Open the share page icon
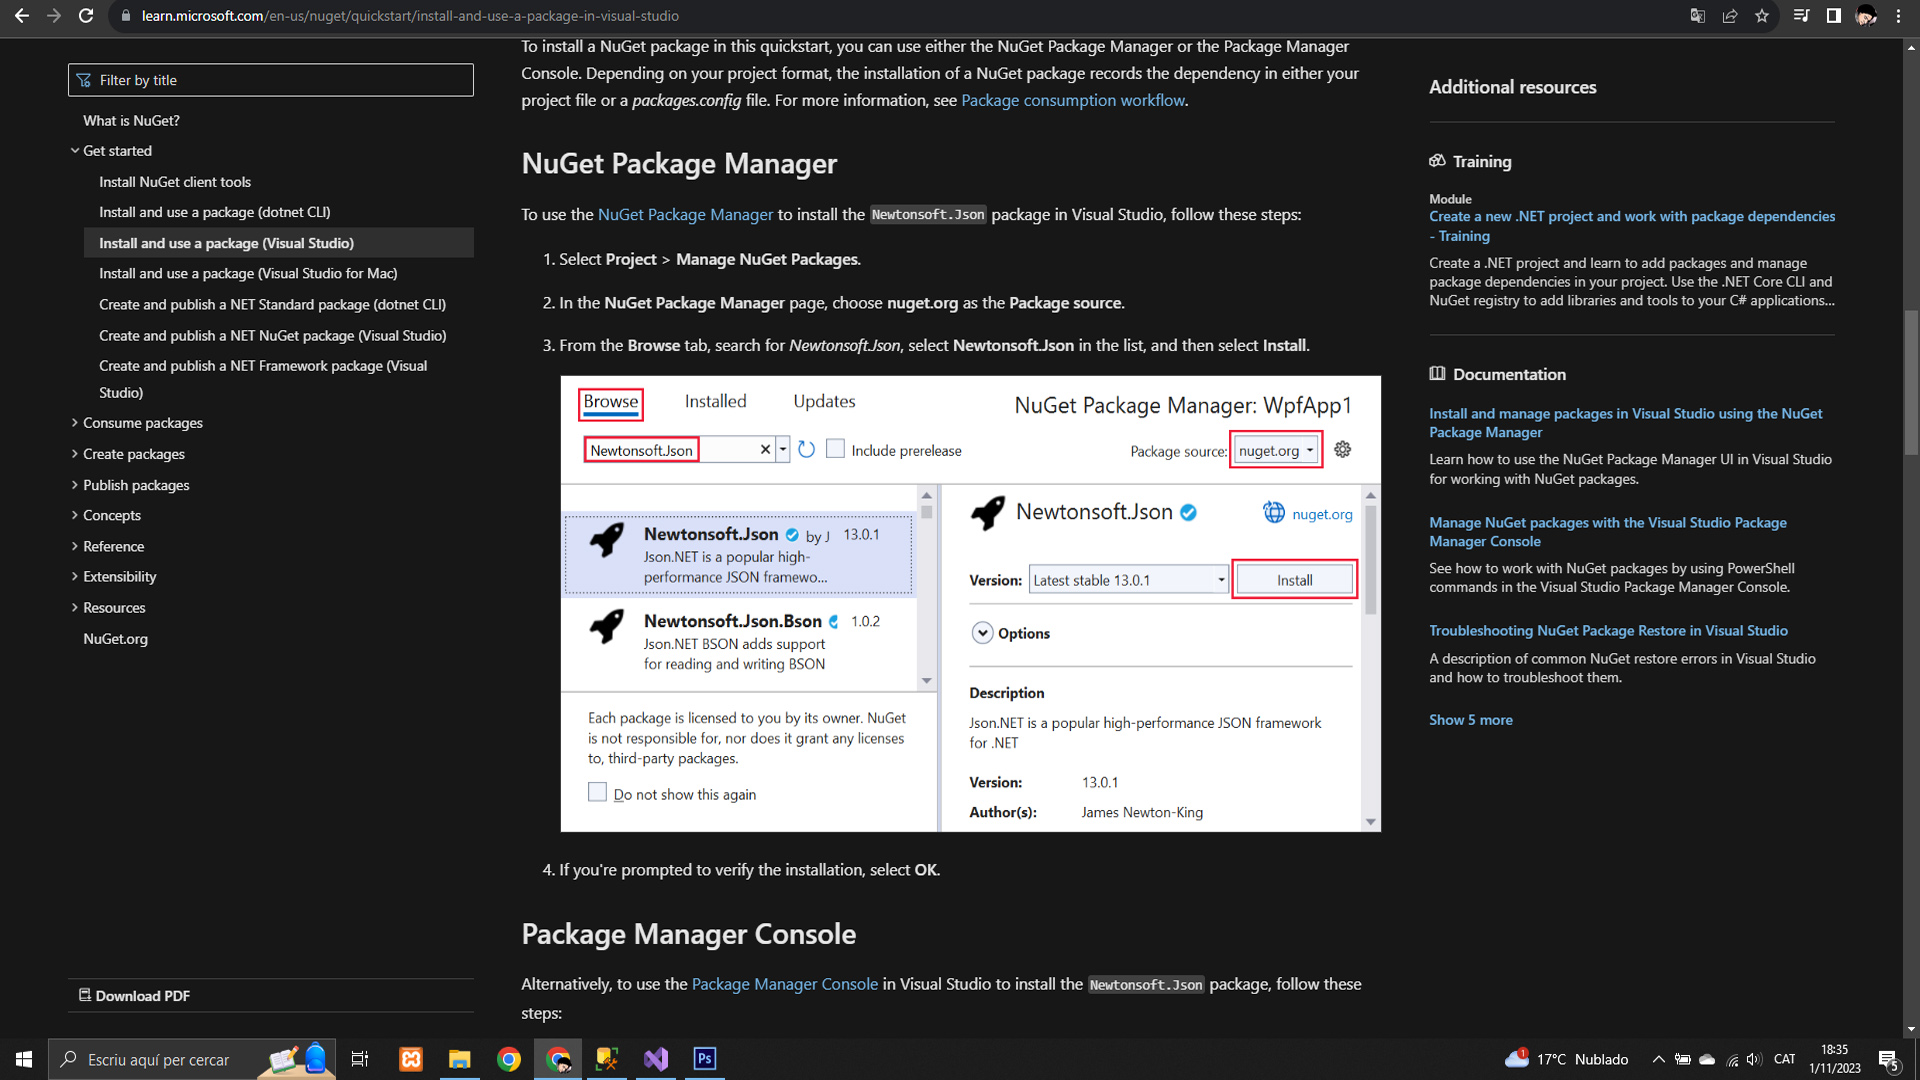The width and height of the screenshot is (1920, 1080). point(1729,16)
